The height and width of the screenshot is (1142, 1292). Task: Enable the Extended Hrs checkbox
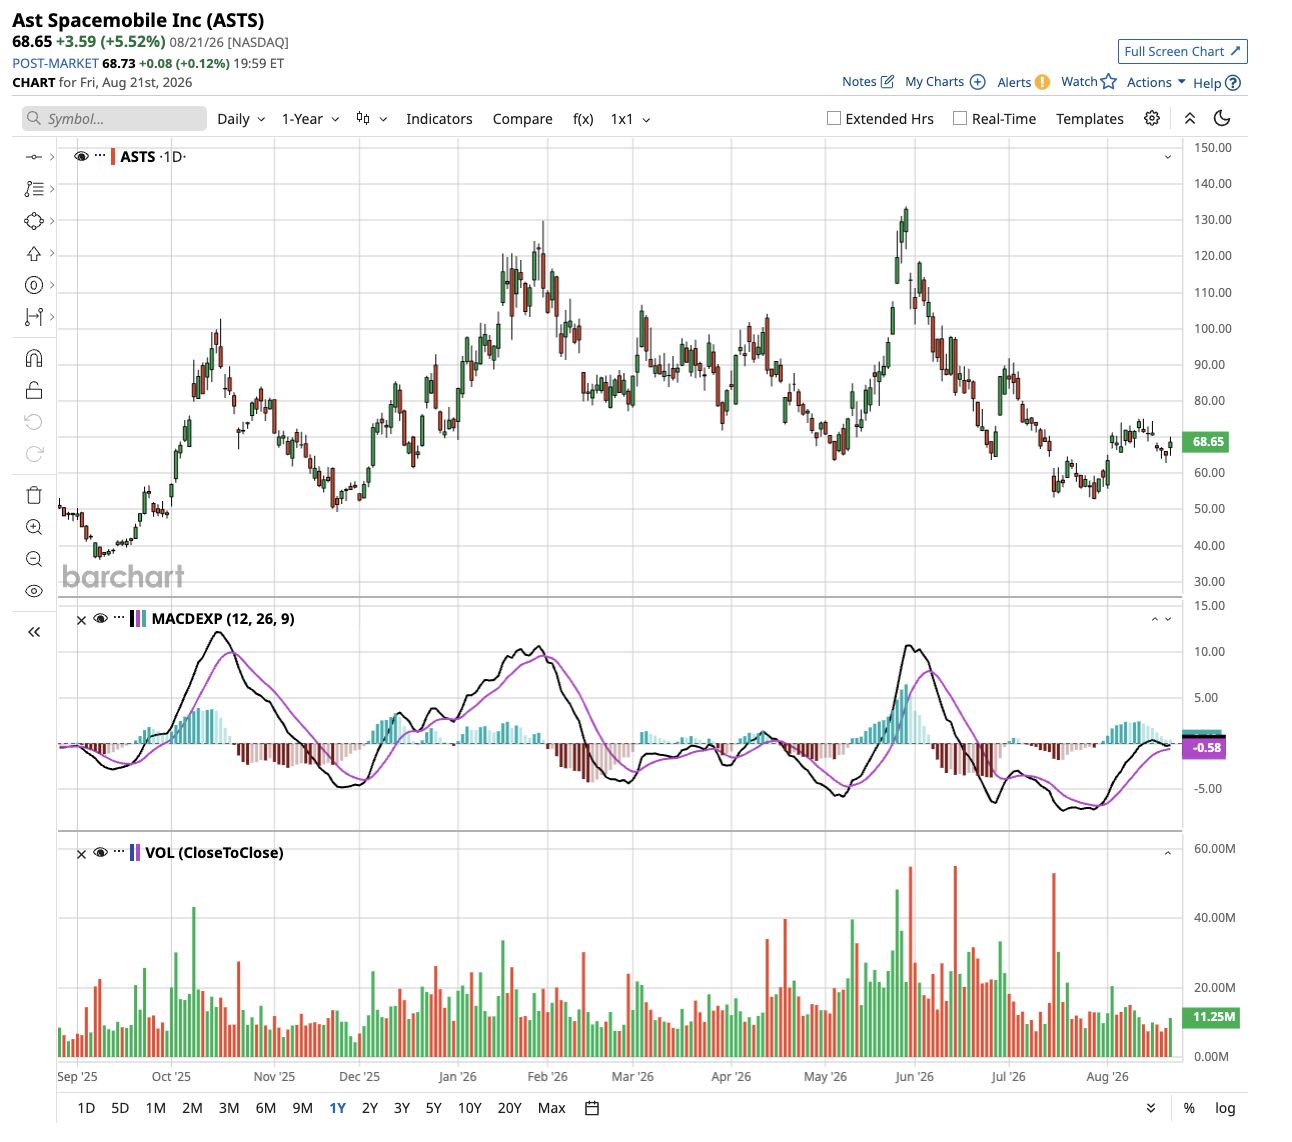pyautogui.click(x=834, y=118)
